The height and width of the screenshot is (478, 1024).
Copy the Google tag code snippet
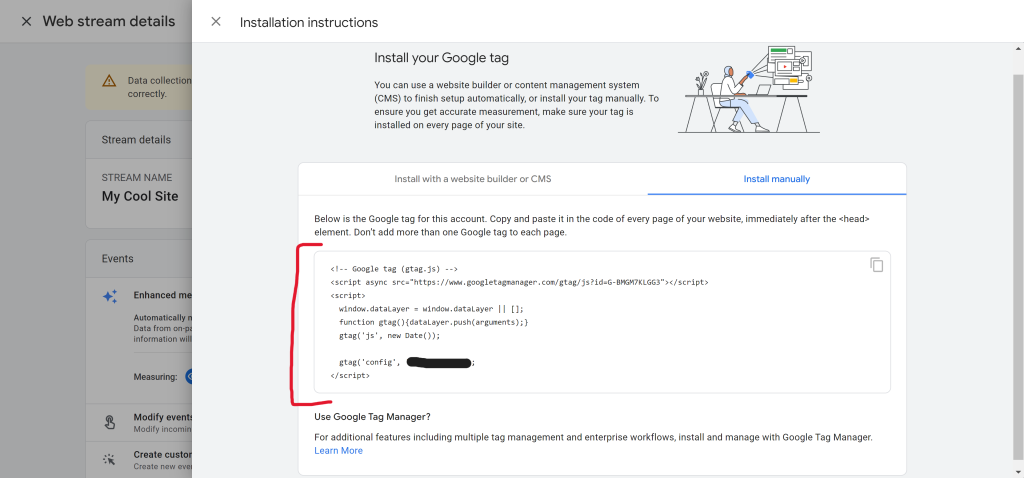coord(876,264)
